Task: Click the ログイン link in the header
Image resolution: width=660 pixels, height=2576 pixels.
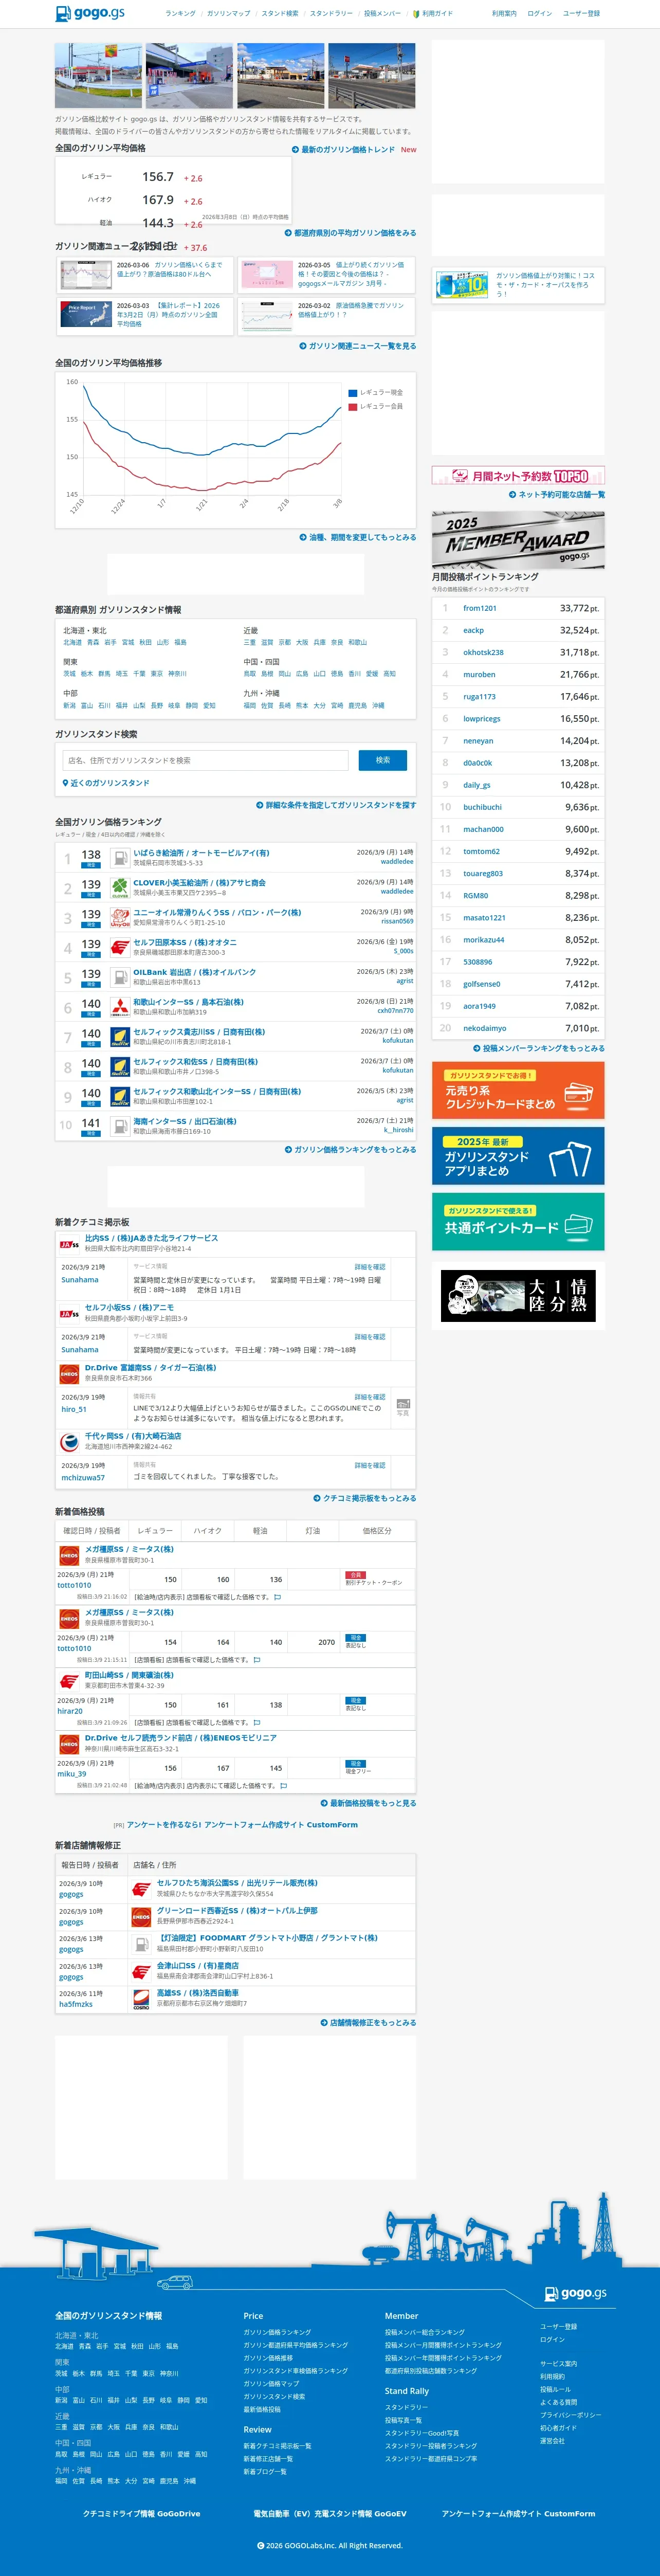Action: [539, 14]
